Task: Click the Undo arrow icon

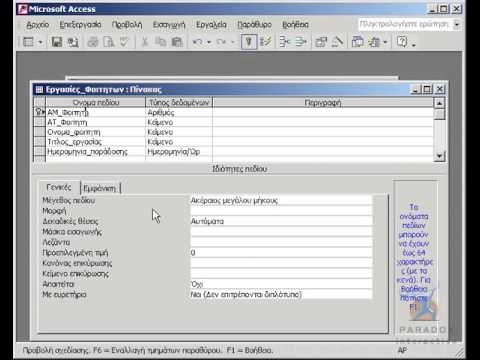Action: click(x=198, y=42)
